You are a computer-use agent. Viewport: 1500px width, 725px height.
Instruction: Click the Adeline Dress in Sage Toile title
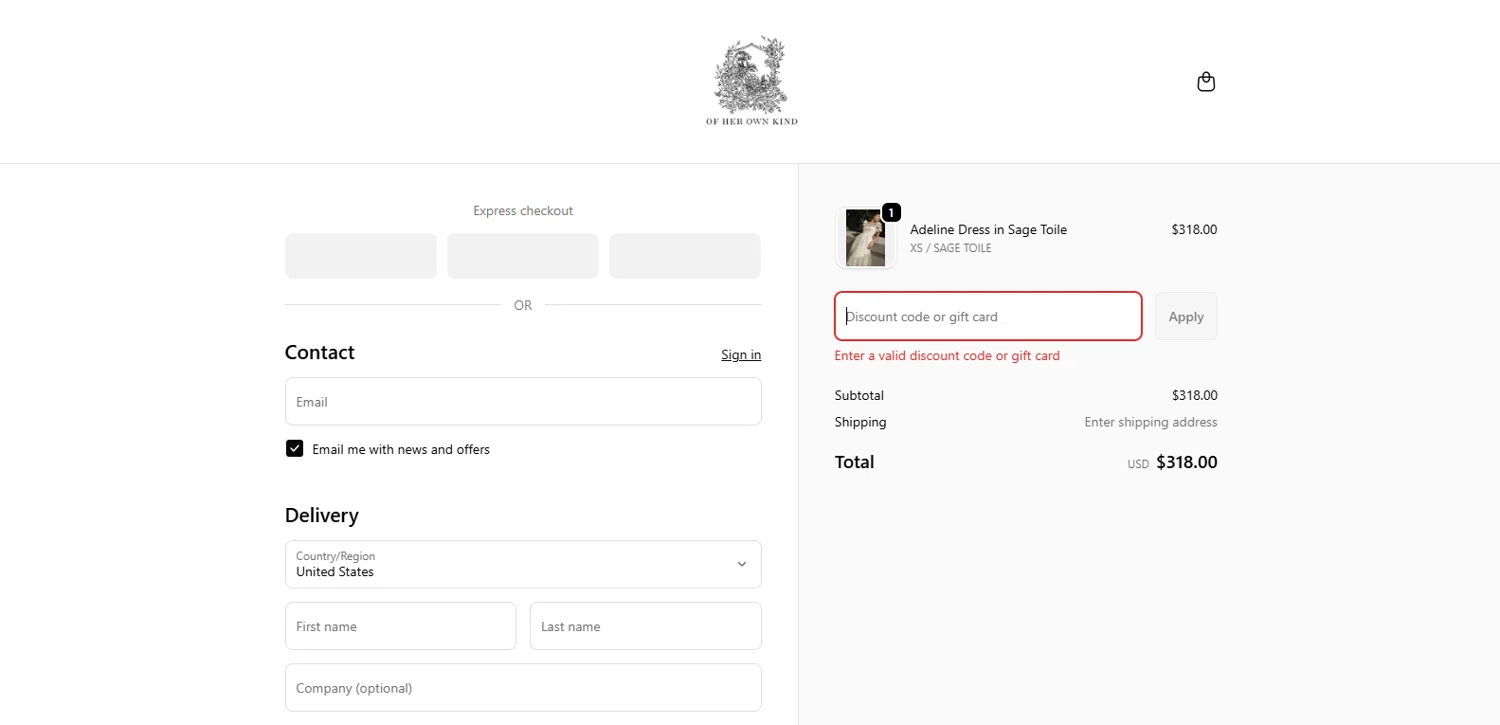tap(988, 229)
